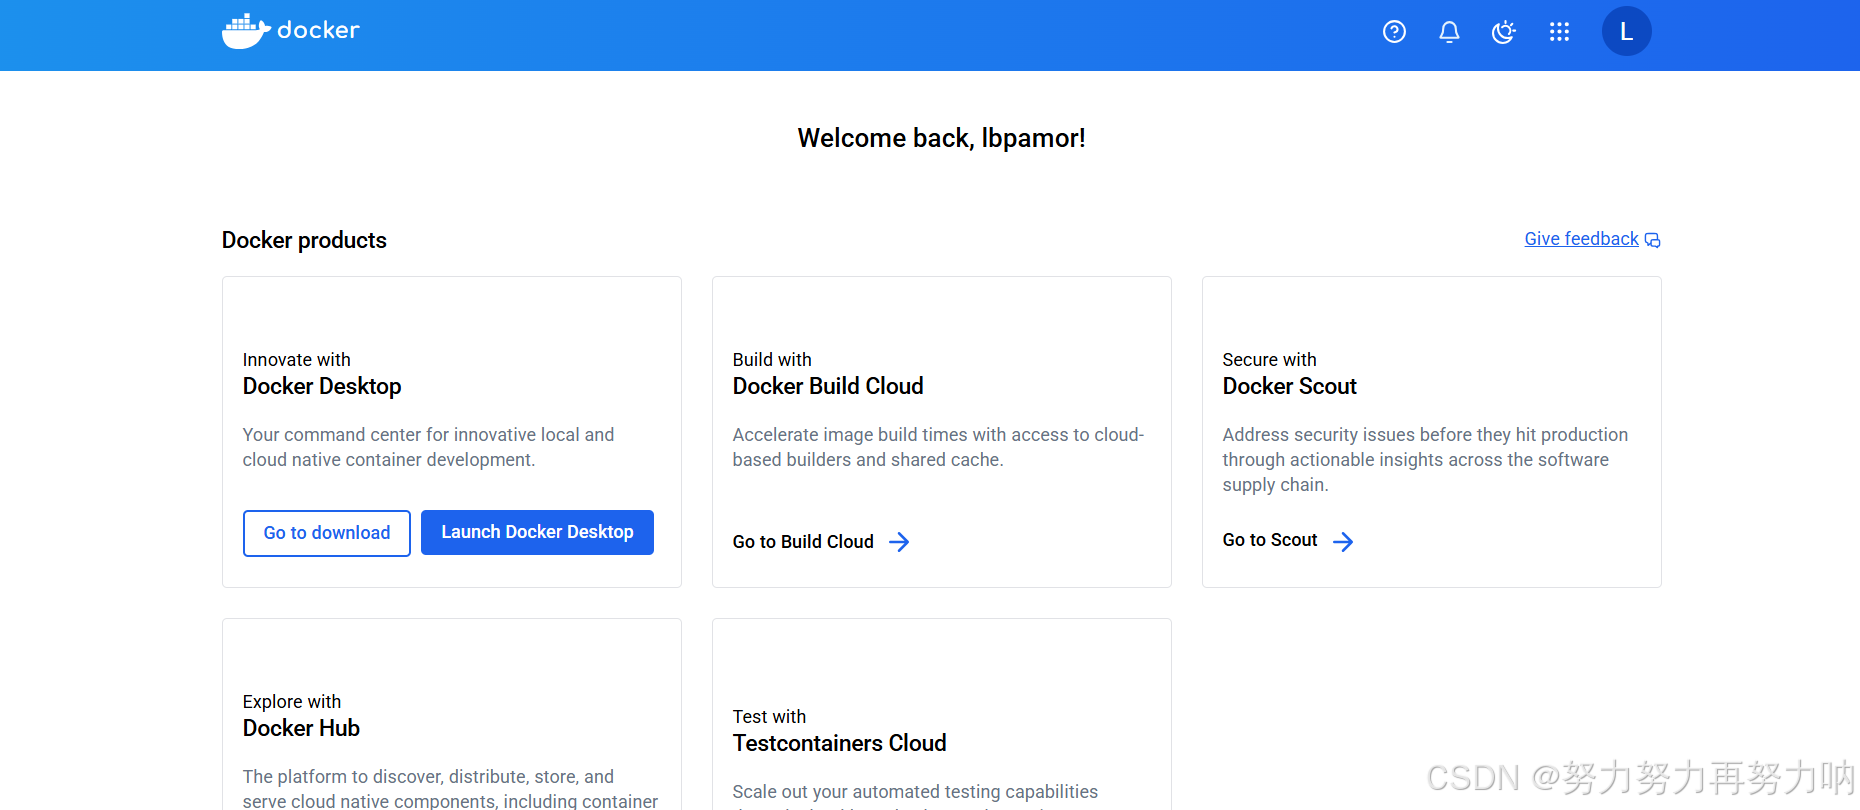
Task: Click the 'Test with' label
Action: click(x=769, y=717)
